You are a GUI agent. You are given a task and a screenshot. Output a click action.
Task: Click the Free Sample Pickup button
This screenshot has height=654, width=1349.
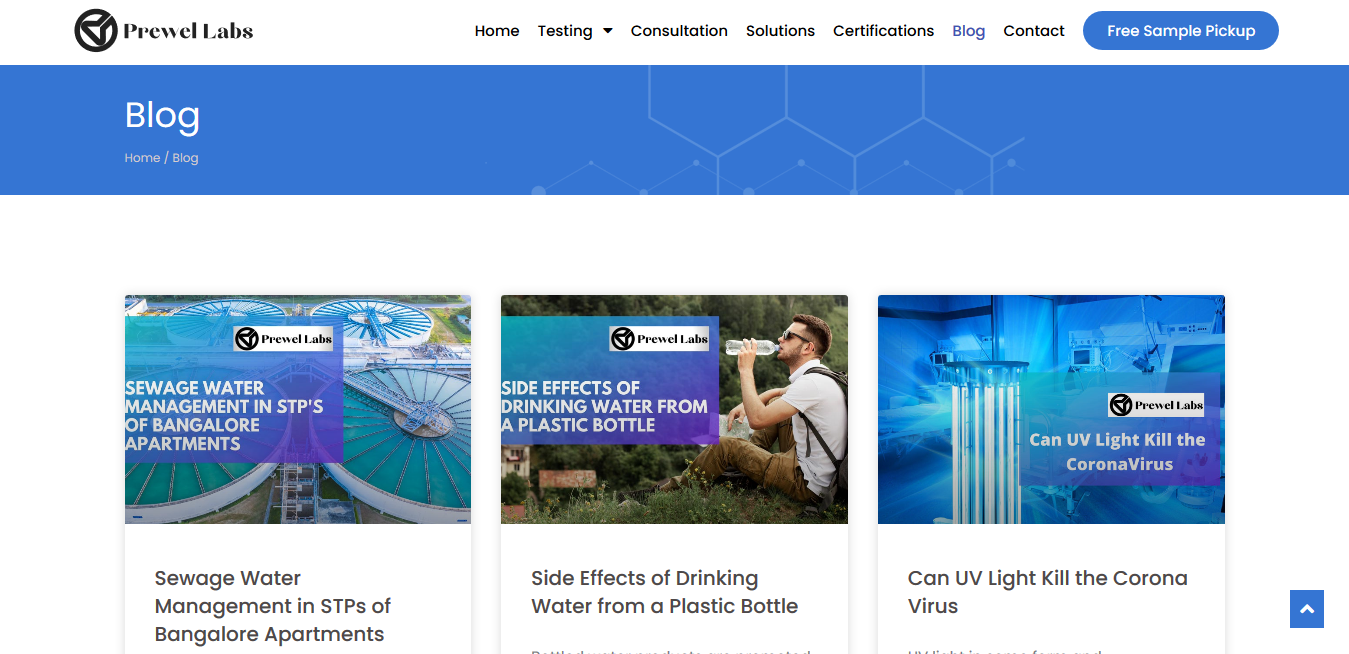click(1180, 31)
